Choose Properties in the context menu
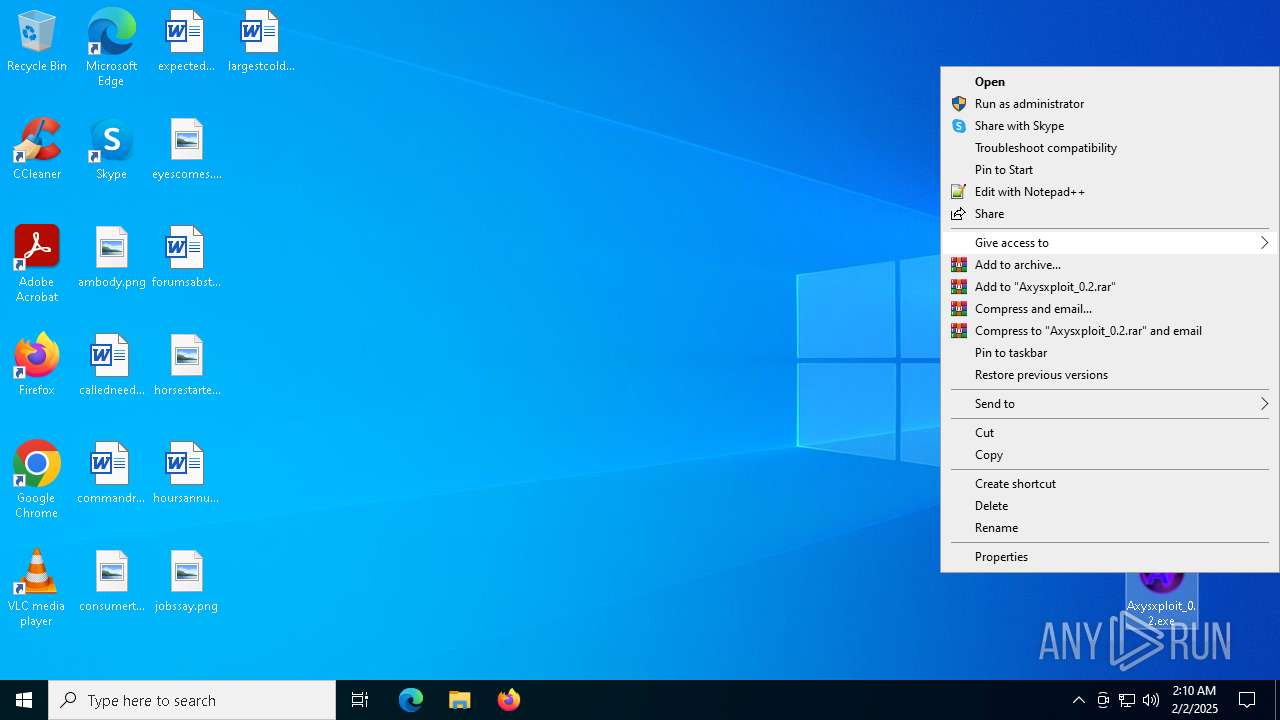The height and width of the screenshot is (720, 1280). 1110,557
